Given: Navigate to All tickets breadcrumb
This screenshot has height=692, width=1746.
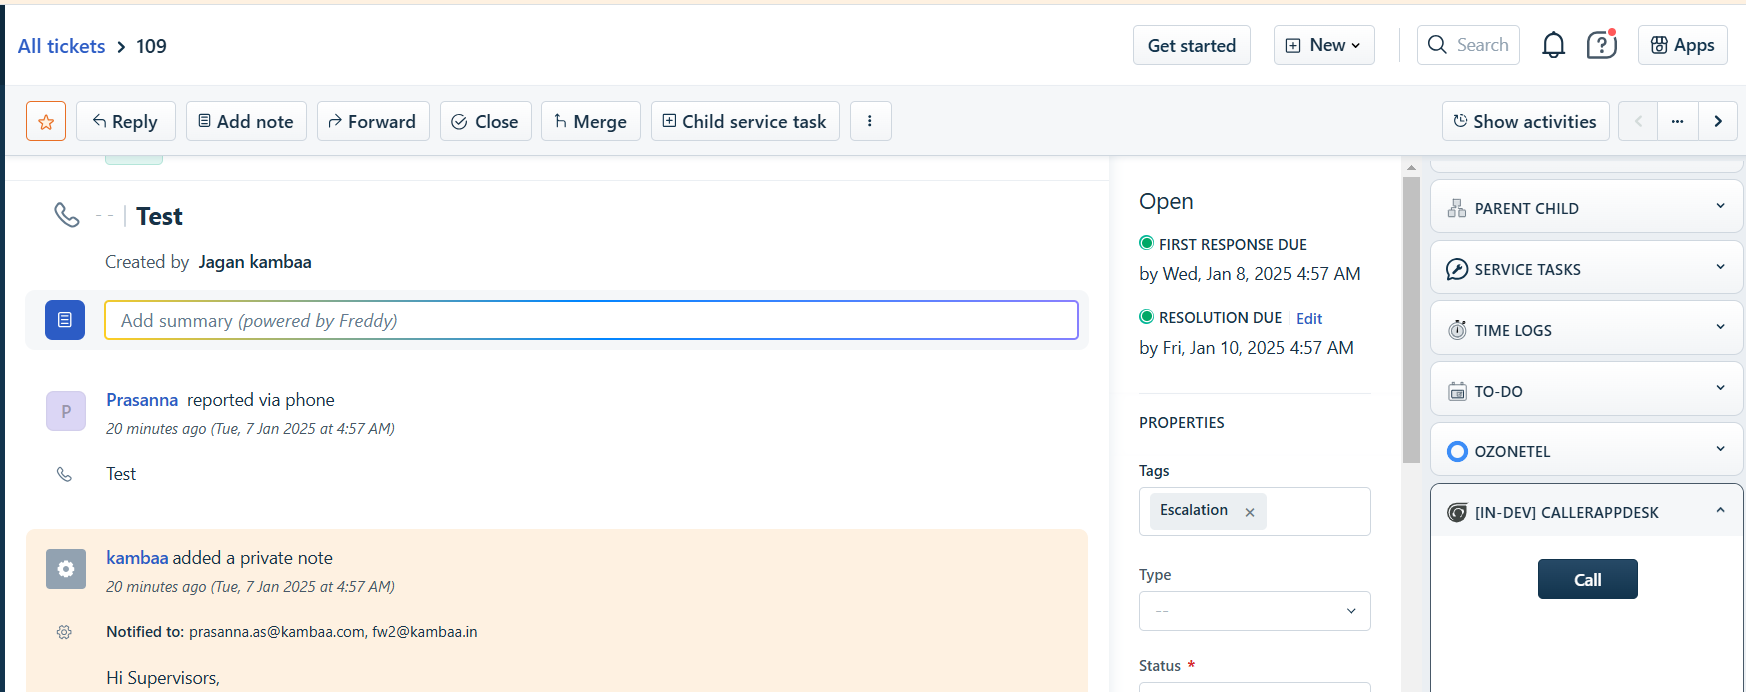Looking at the screenshot, I should tap(61, 46).
